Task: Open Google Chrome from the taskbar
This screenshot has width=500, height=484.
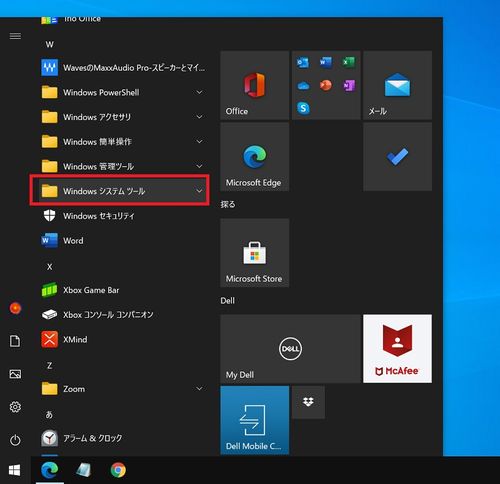Action: point(118,470)
